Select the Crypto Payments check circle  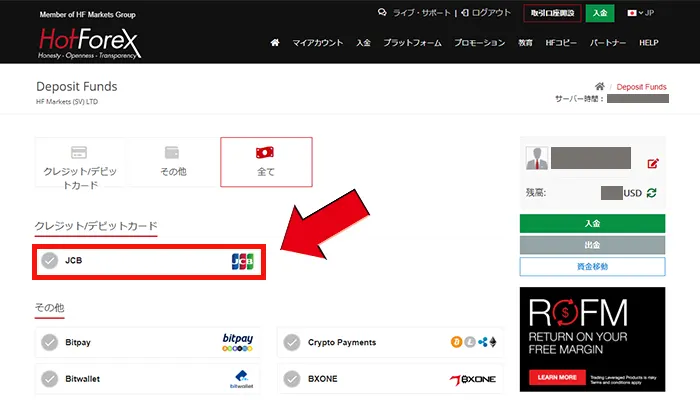point(292,342)
